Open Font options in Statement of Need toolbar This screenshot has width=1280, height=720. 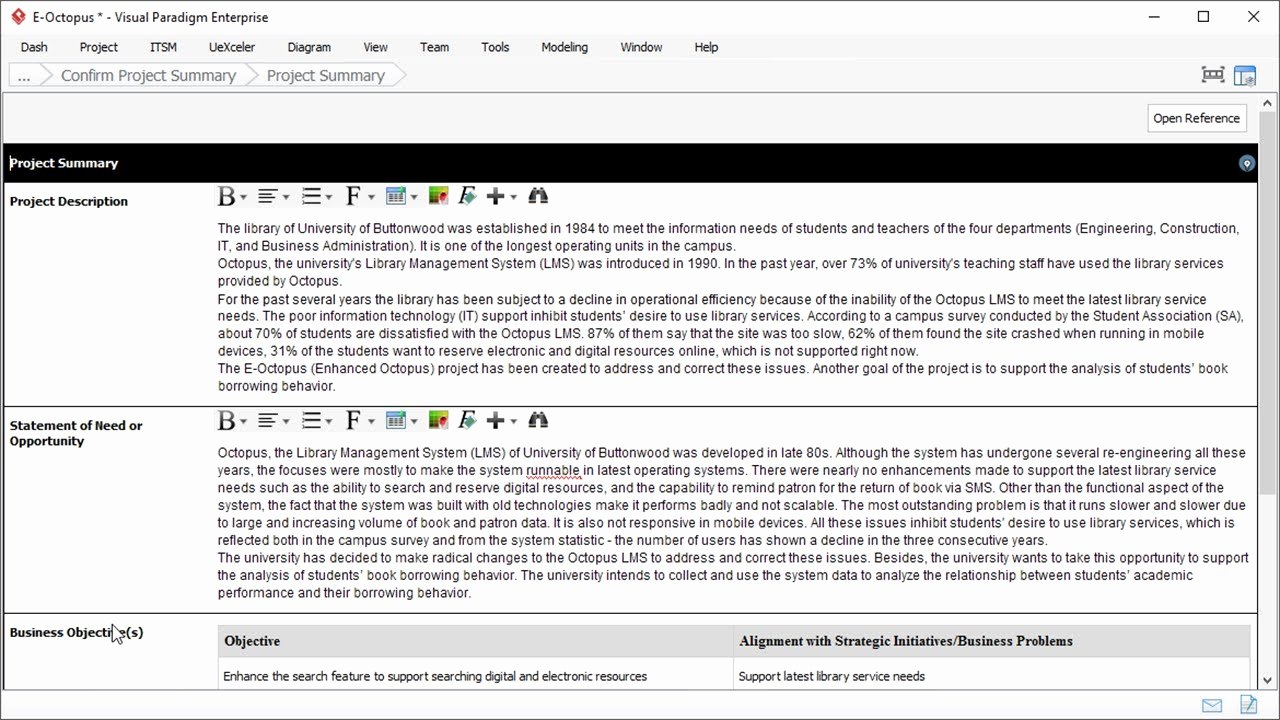coord(359,420)
